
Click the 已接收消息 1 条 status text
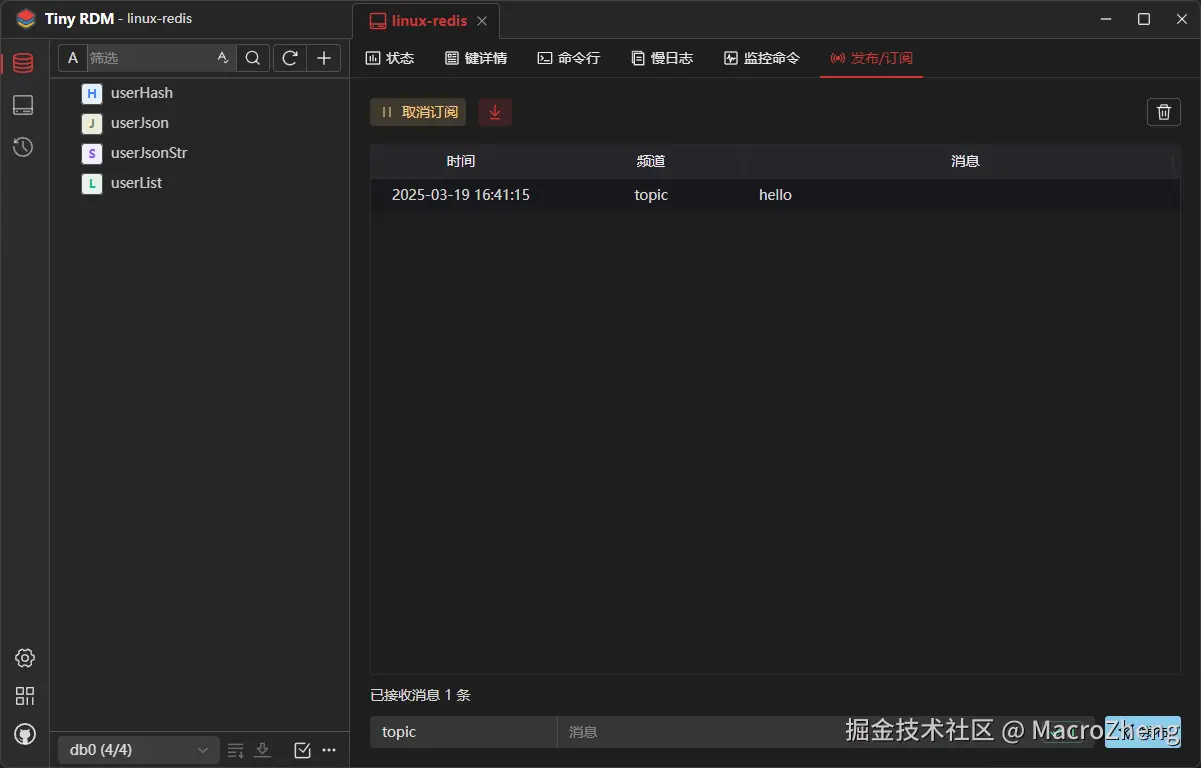[420, 695]
